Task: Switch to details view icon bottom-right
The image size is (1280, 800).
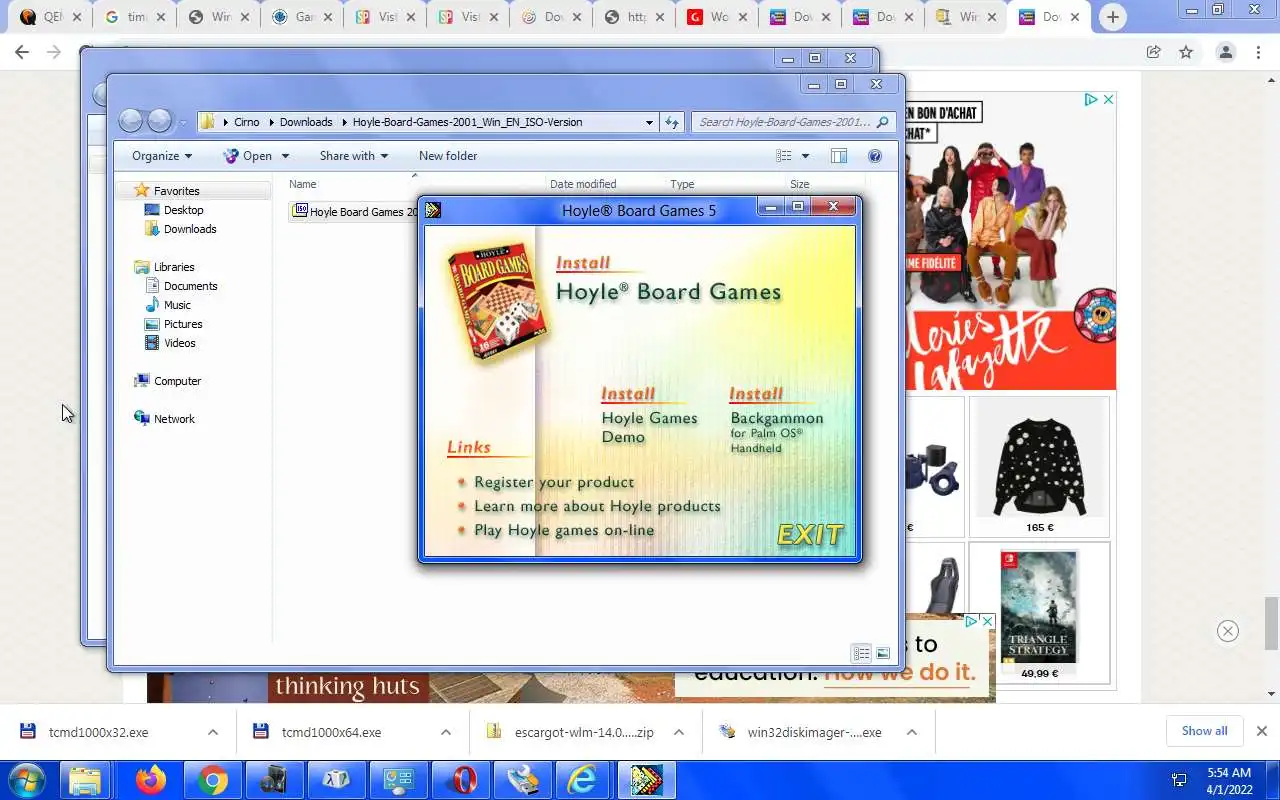Action: click(861, 653)
